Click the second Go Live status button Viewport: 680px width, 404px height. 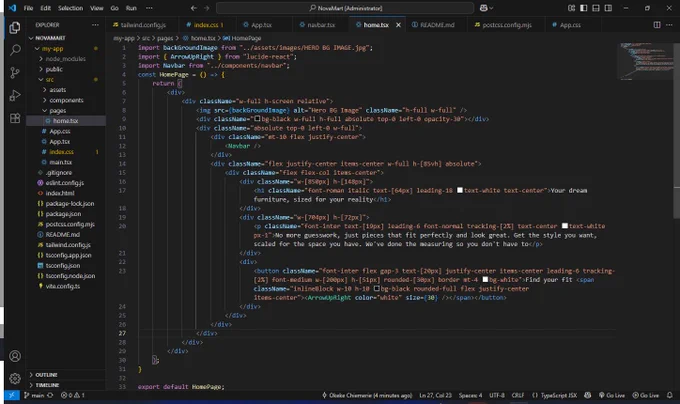(x=646, y=395)
